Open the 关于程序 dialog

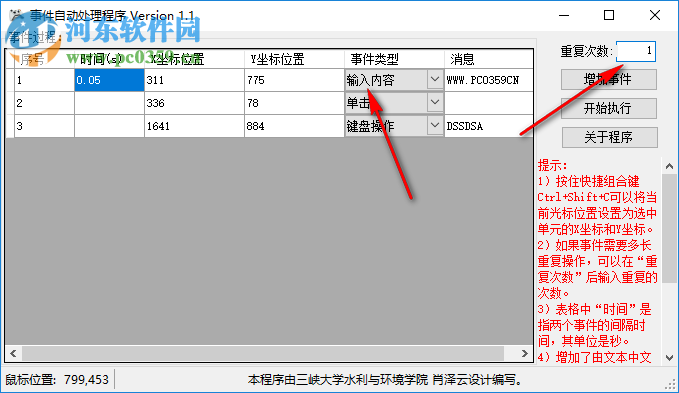[609, 137]
